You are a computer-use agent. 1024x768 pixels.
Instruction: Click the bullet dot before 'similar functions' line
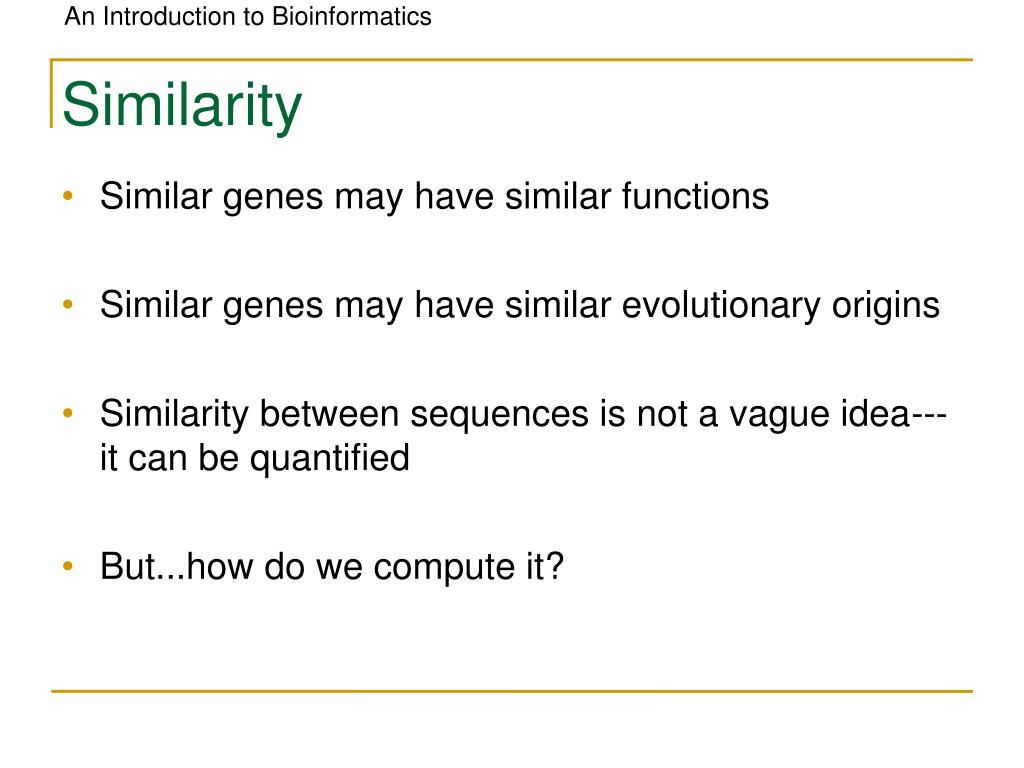(68, 196)
